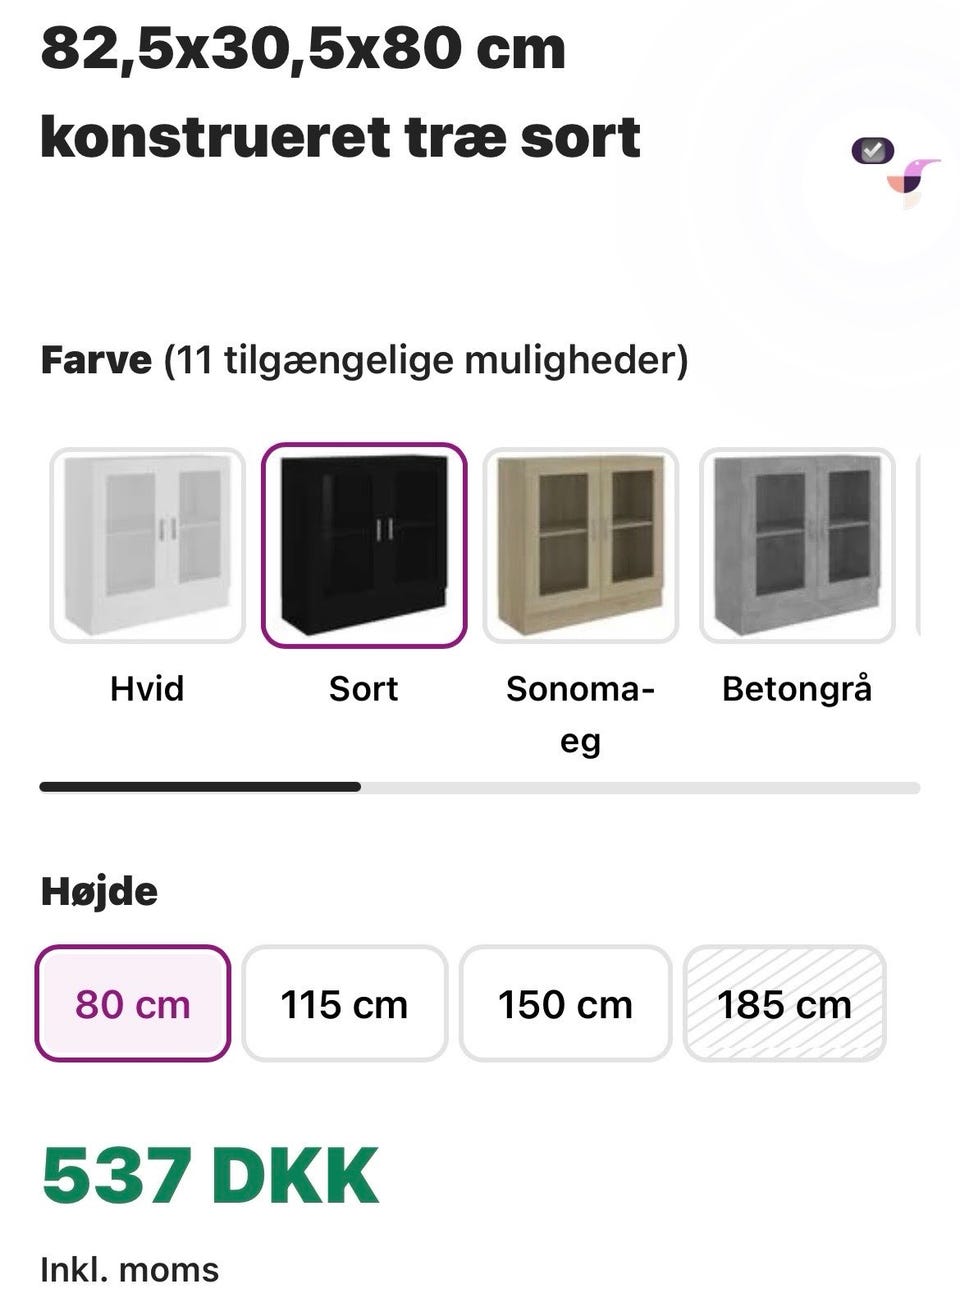Select the white (Hvid) cabinet thumbnail
The width and height of the screenshot is (960, 1316).
[147, 545]
